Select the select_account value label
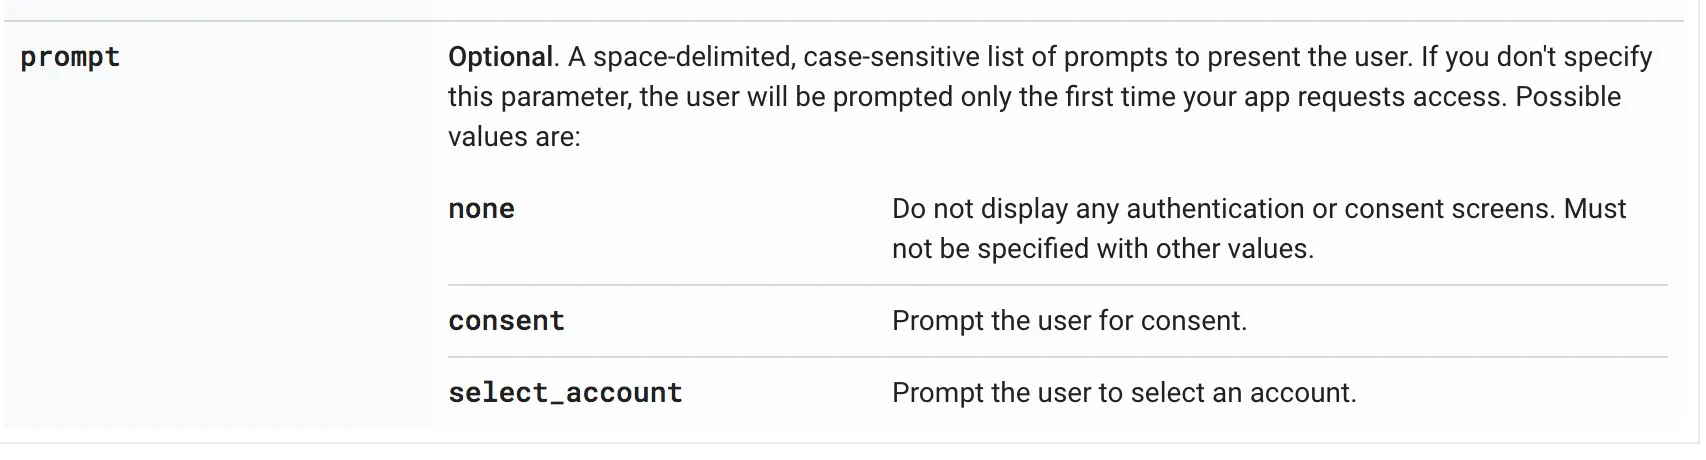The height and width of the screenshot is (460, 1706). [565, 393]
